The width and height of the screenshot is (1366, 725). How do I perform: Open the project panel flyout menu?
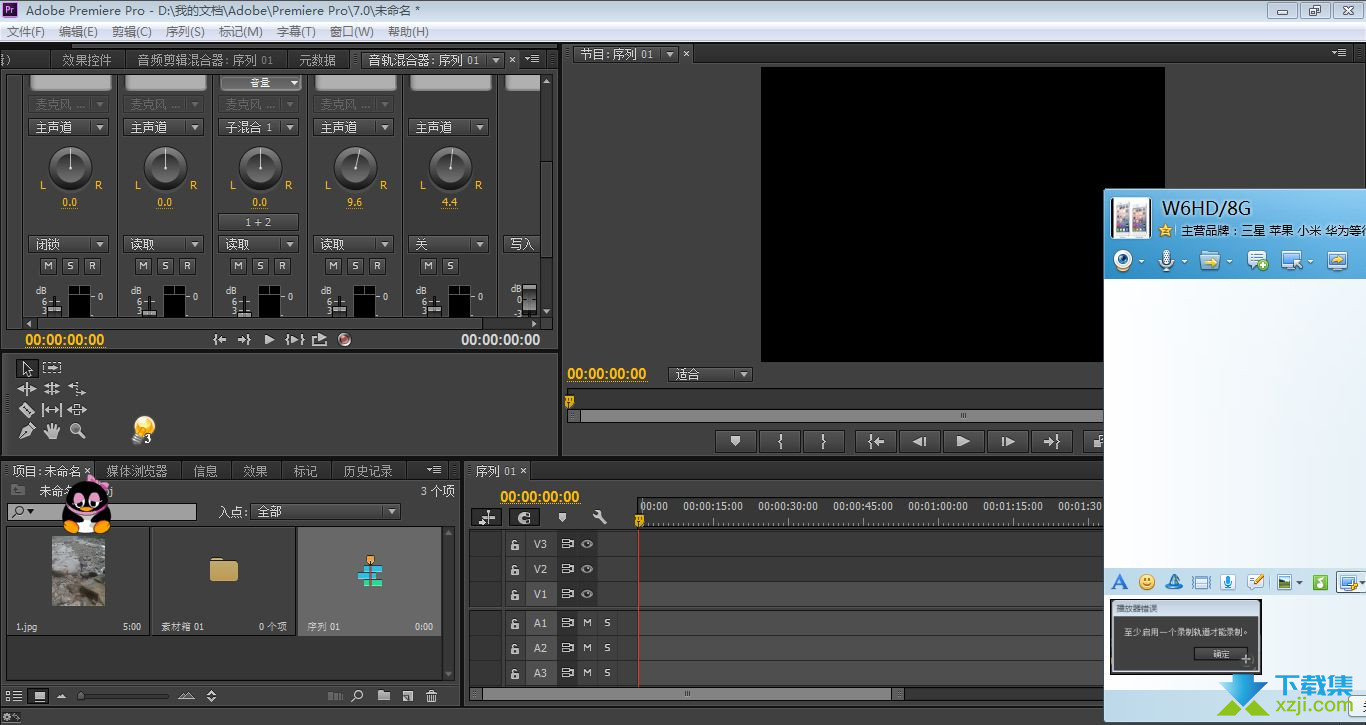[433, 470]
